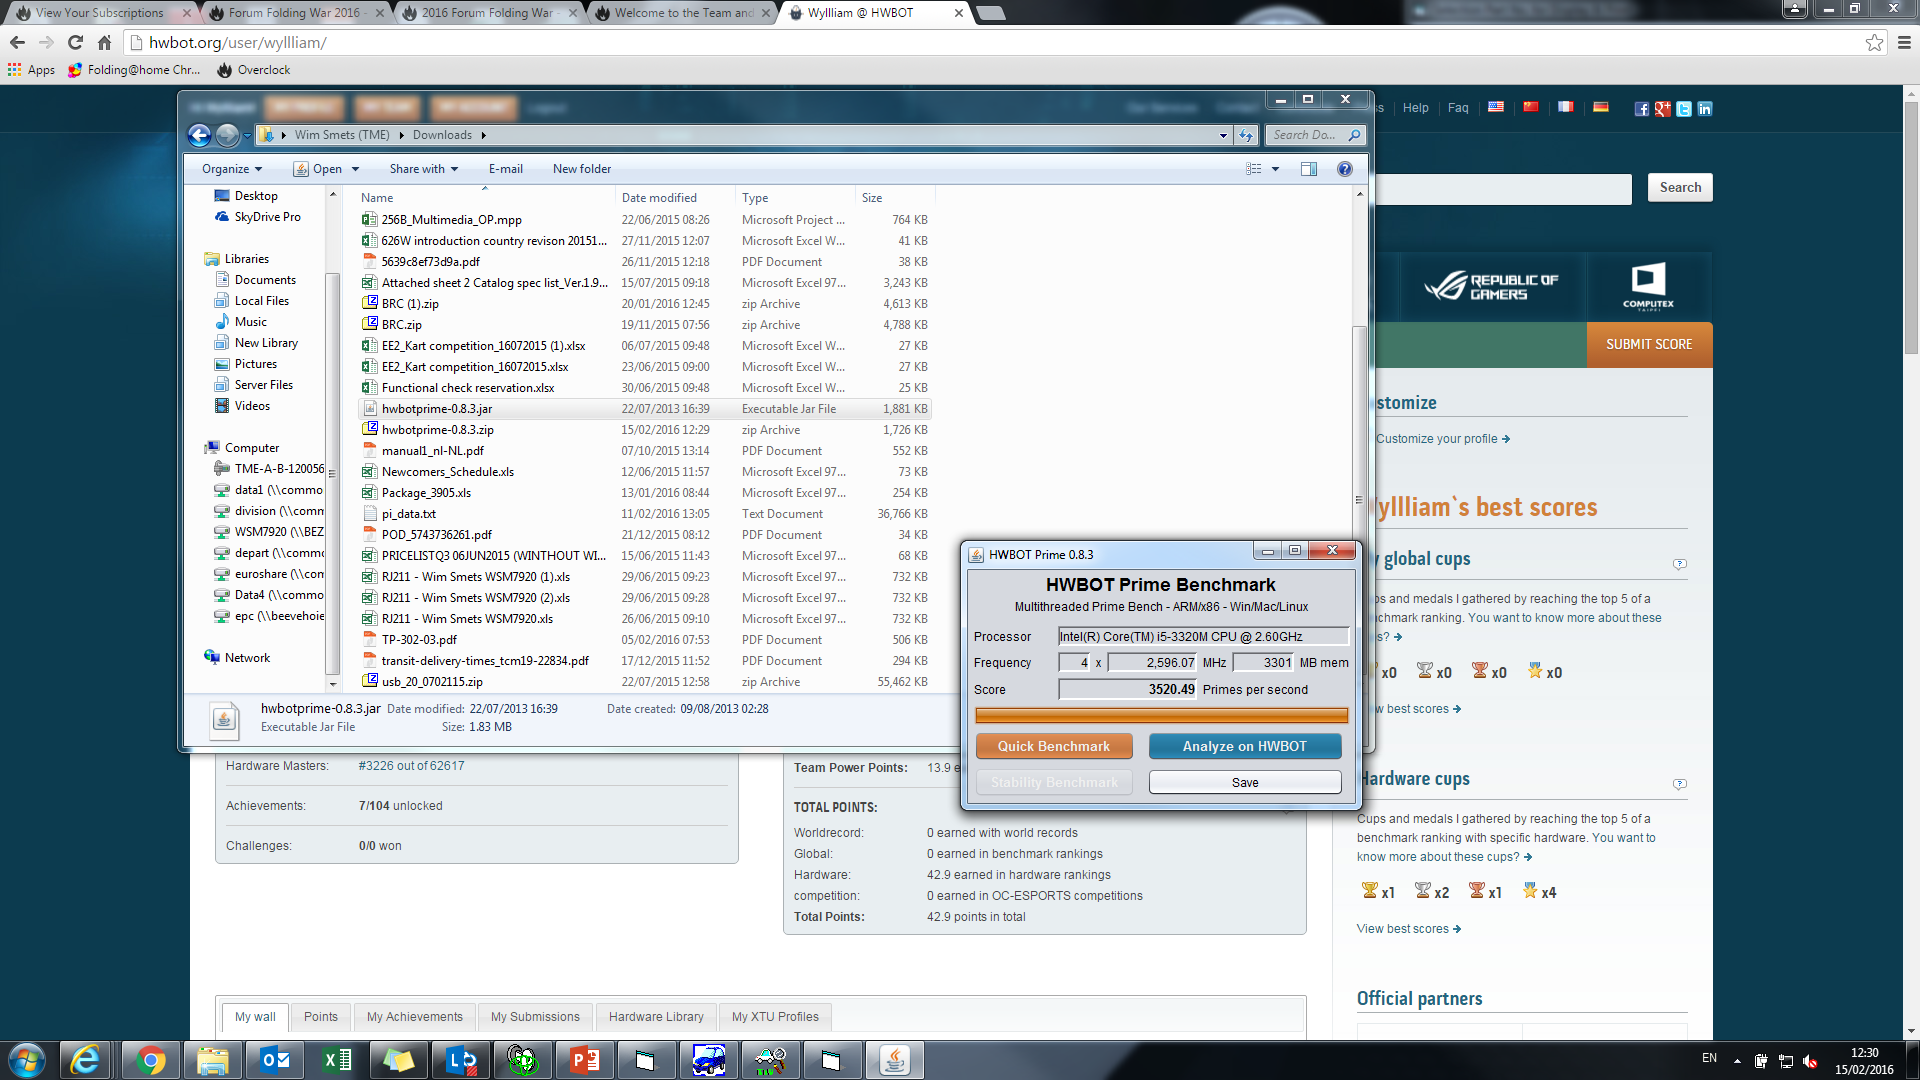This screenshot has height=1080, width=1920.
Task: Open the Twitter social icon
Action: click(1684, 109)
